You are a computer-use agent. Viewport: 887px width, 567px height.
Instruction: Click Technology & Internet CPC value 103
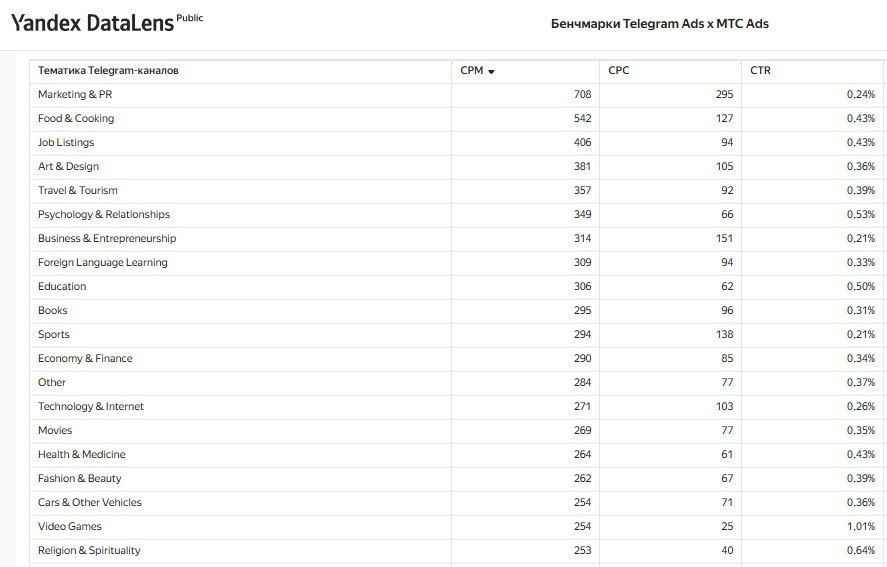[x=724, y=406]
